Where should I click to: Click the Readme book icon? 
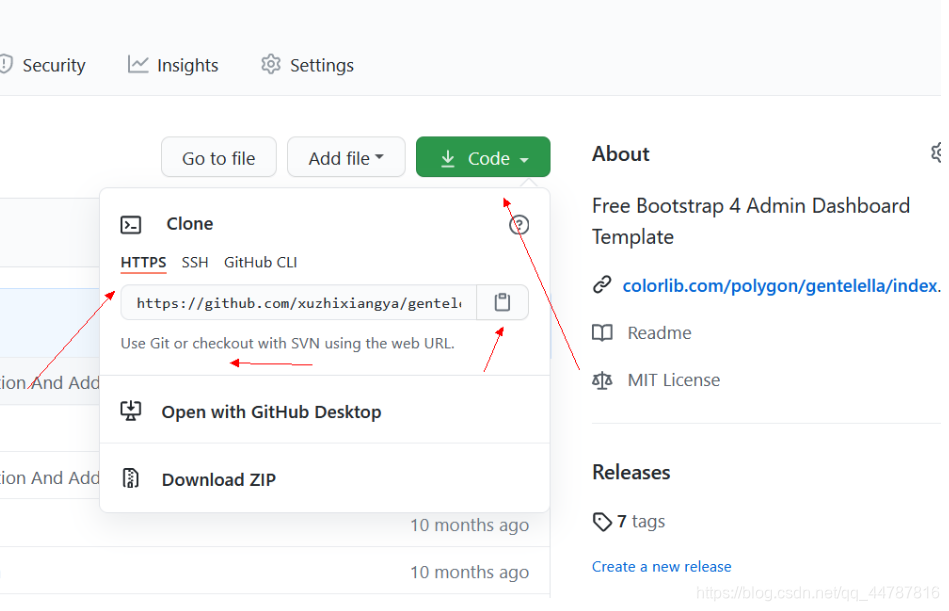(602, 333)
